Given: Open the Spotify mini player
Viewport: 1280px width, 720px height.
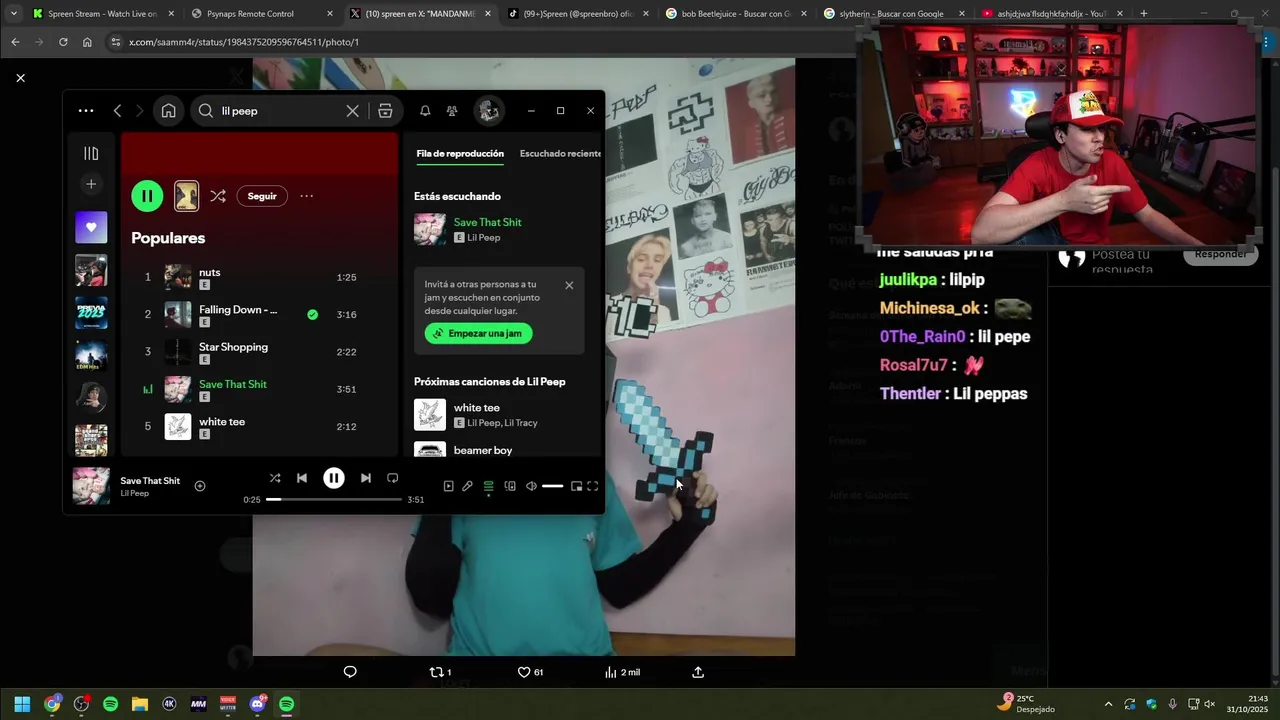Looking at the screenshot, I should click(576, 486).
